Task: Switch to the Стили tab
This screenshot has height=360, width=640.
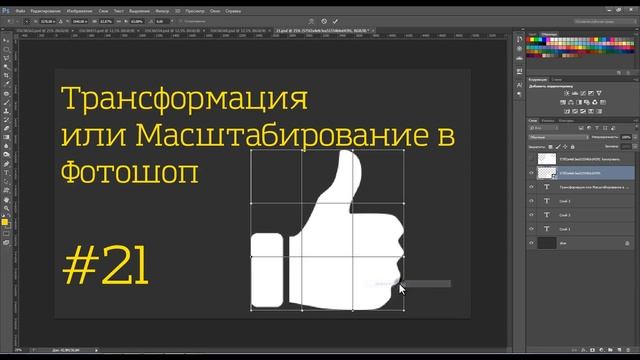Action: coord(556,80)
